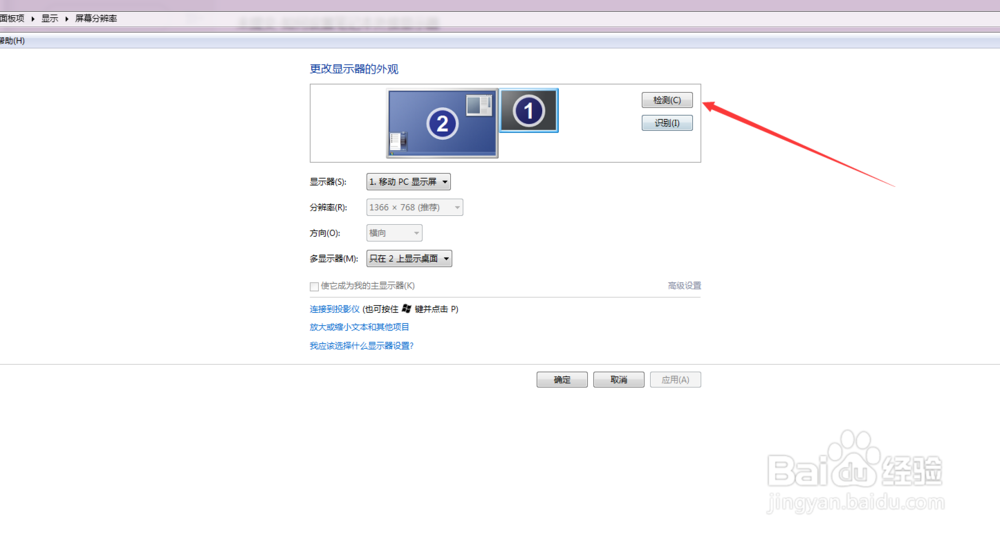Click the 应用(A) apply button

pyautogui.click(x=675, y=379)
